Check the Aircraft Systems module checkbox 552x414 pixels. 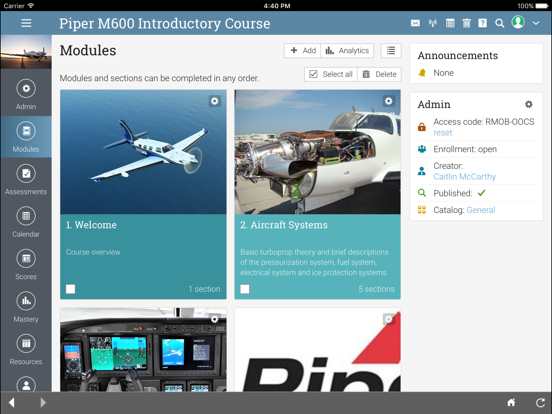(x=245, y=289)
